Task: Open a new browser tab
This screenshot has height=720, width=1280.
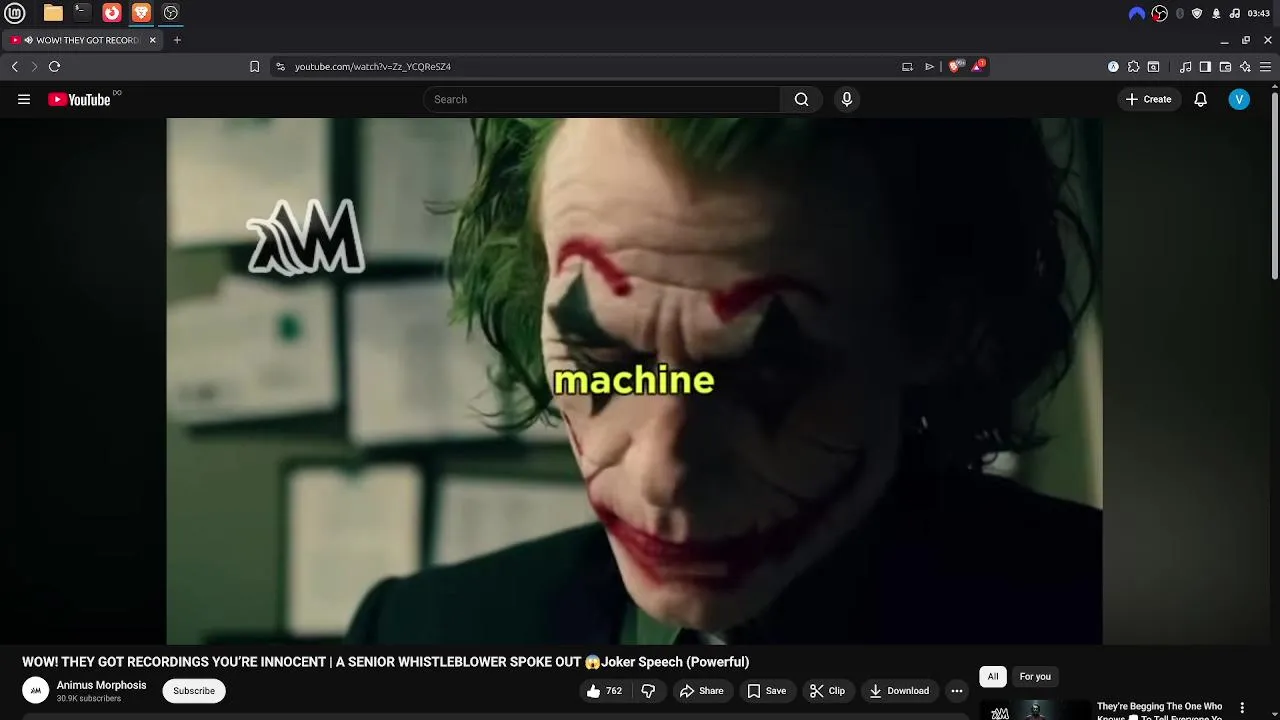Action: point(177,40)
